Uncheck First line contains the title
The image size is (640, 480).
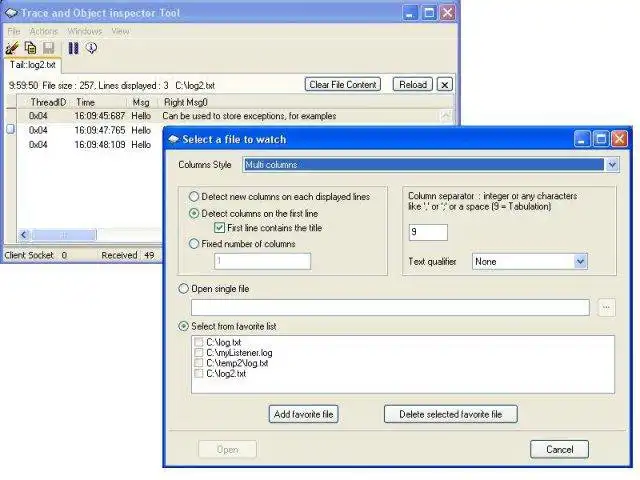(219, 228)
